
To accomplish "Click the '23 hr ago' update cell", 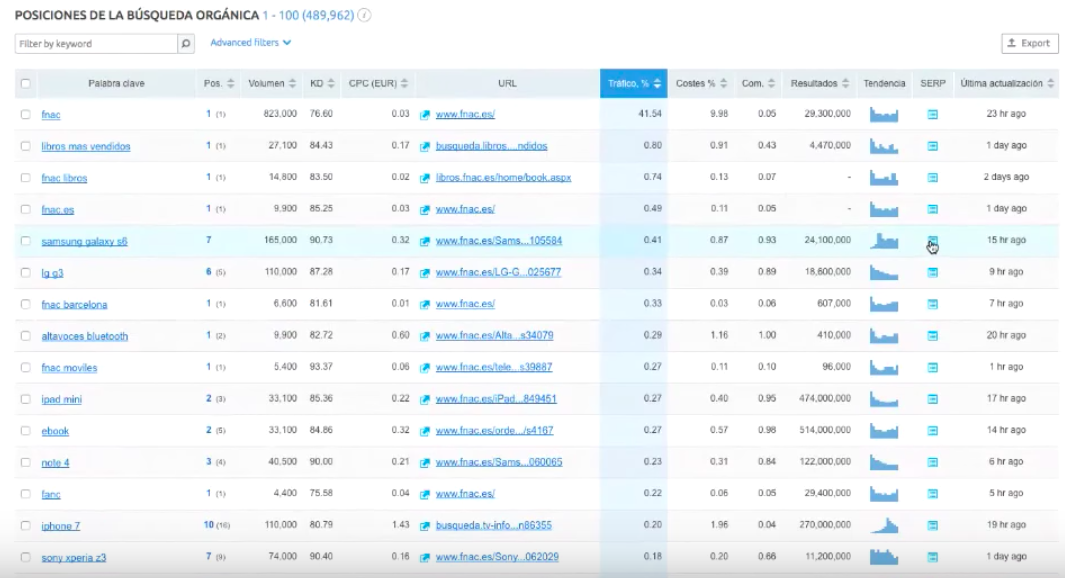I will coord(1006,114).
